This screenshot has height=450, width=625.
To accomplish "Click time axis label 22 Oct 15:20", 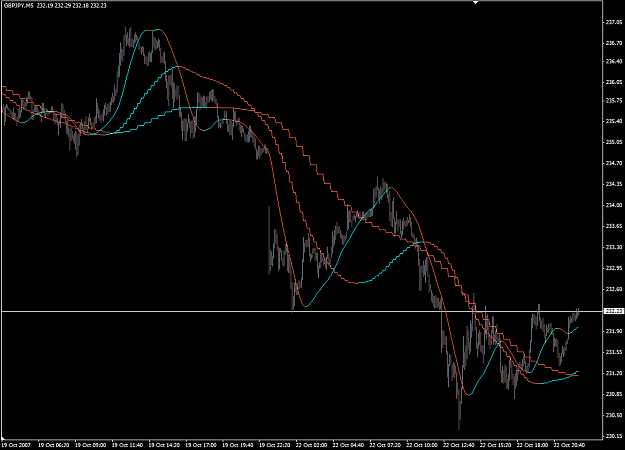I will pyautogui.click(x=495, y=445).
